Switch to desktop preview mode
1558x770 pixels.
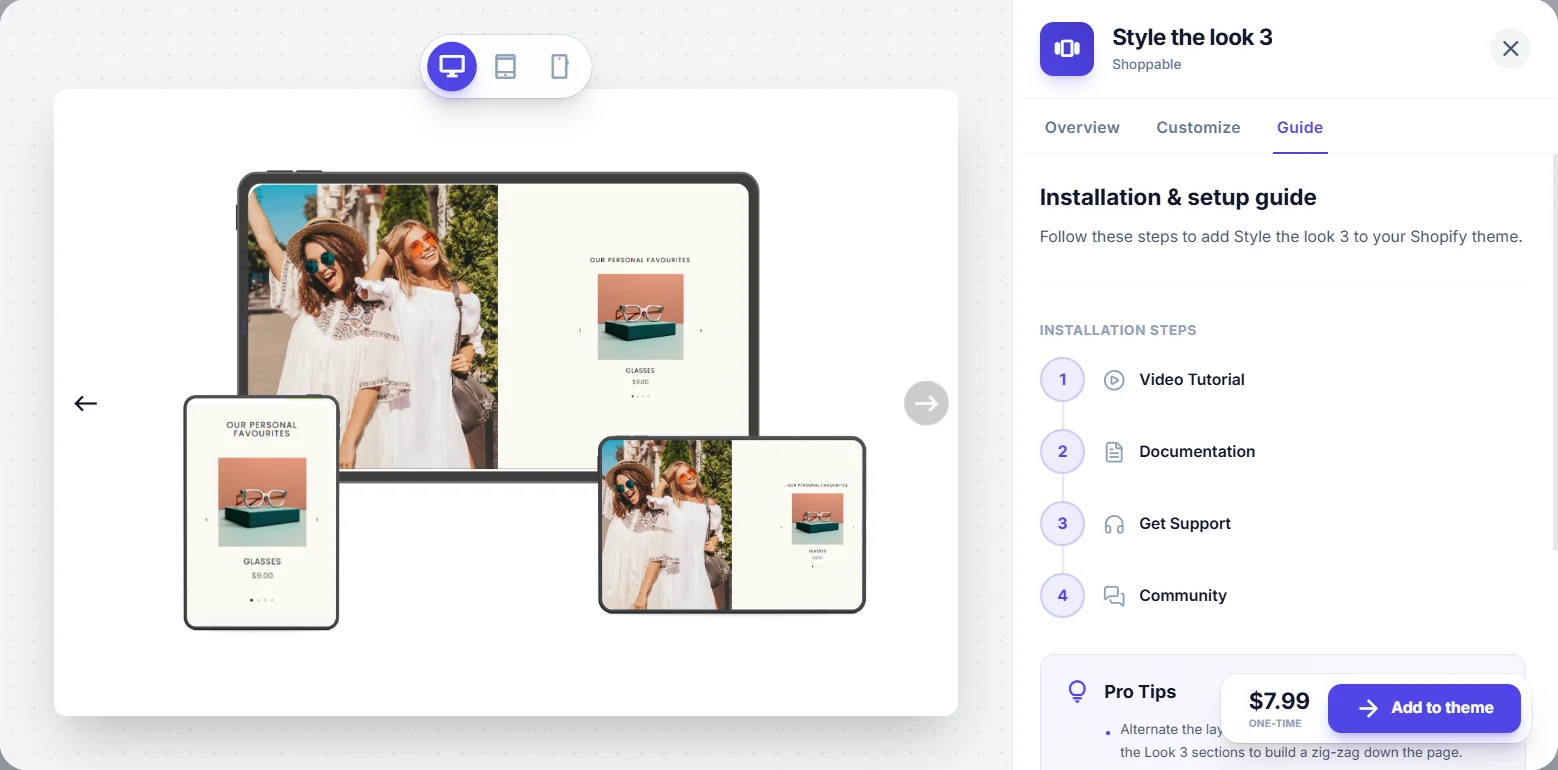click(x=452, y=67)
